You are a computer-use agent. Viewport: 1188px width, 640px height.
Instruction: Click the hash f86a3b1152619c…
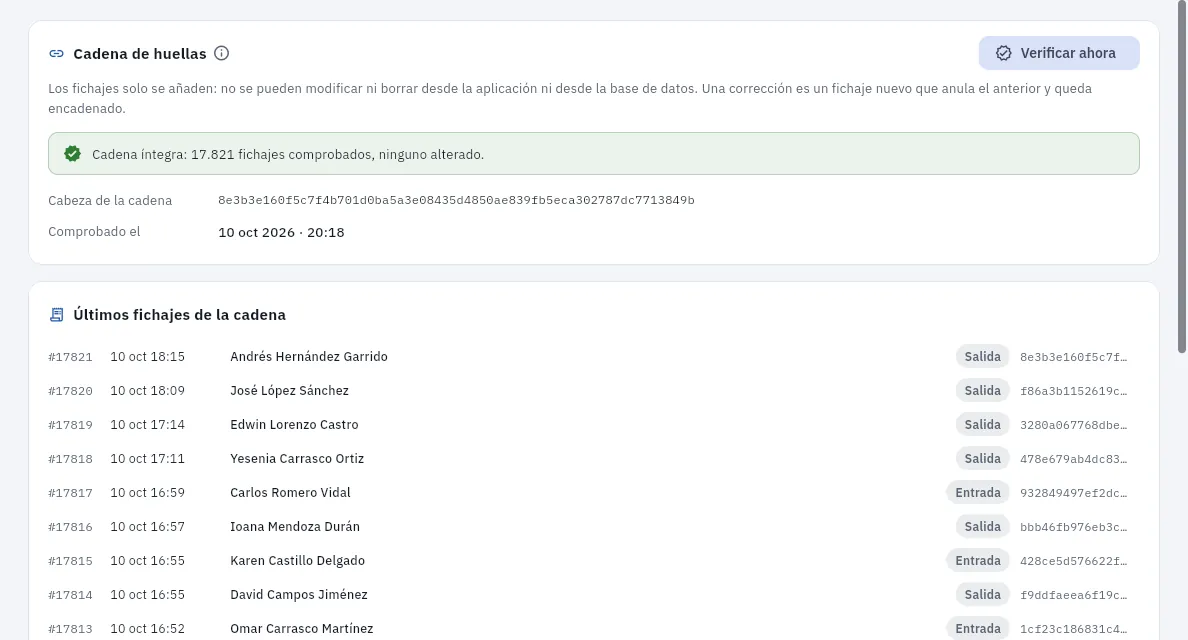pyautogui.click(x=1074, y=391)
